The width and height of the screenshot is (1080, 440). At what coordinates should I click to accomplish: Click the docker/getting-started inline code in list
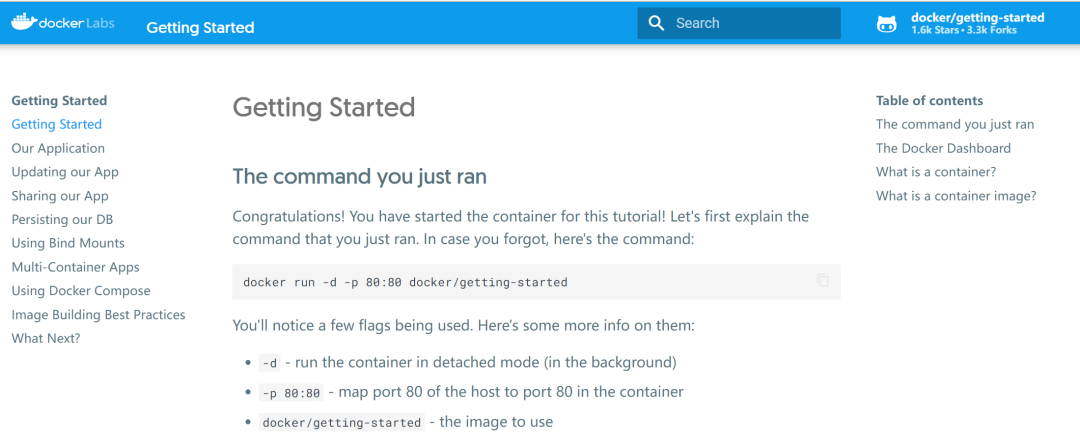pos(341,422)
